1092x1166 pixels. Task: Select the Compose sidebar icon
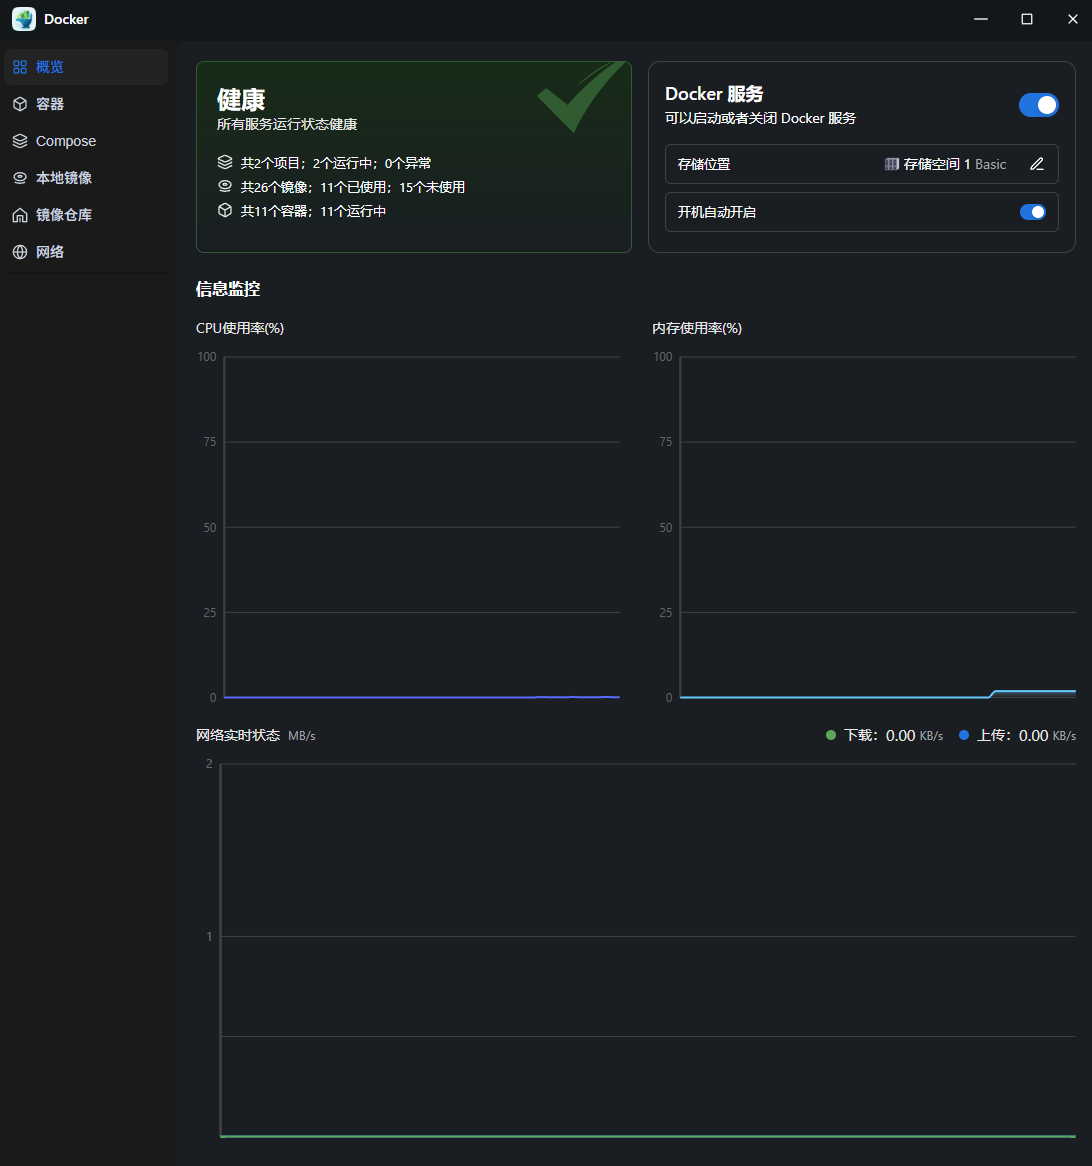pos(18,140)
